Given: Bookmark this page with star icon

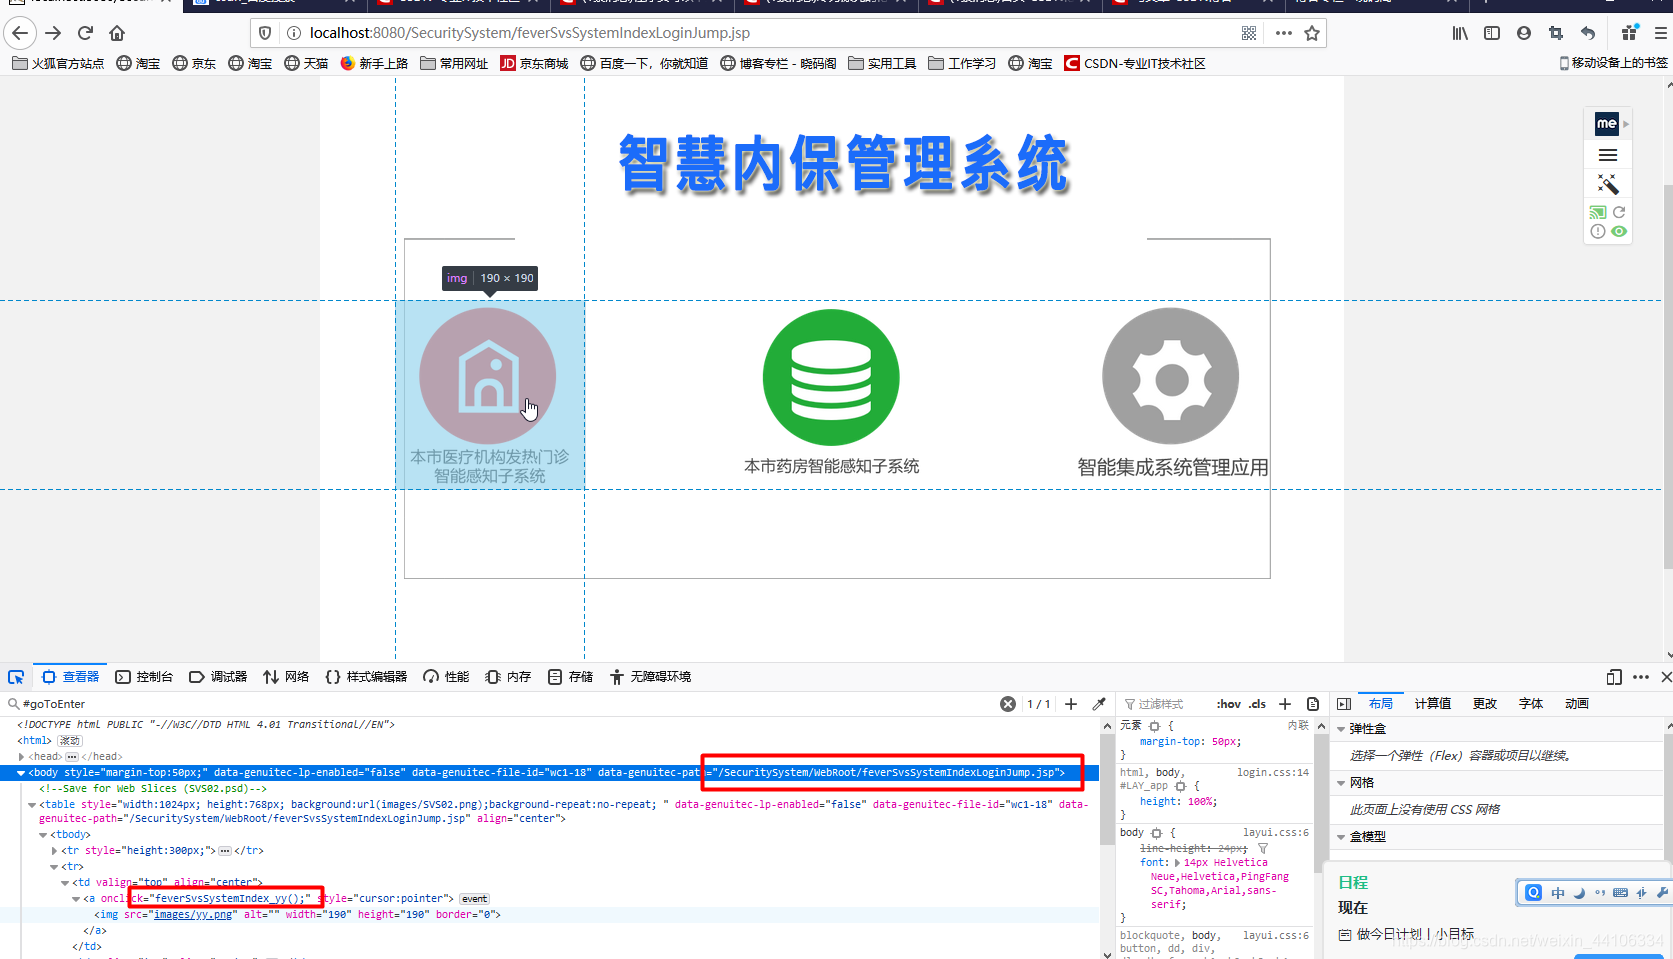Looking at the screenshot, I should click(x=1312, y=33).
